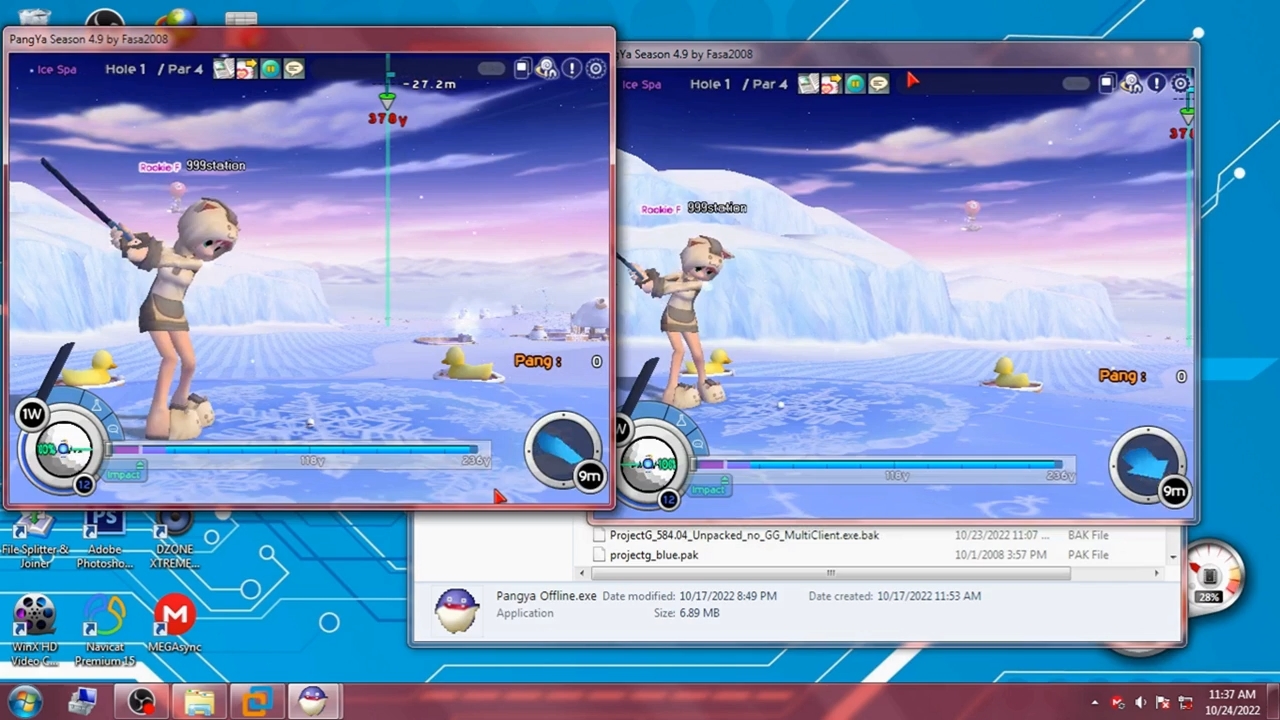Click the Pangya Offline.exe details pane icon
Image resolution: width=1280 pixels, height=720 pixels.
[x=456, y=609]
